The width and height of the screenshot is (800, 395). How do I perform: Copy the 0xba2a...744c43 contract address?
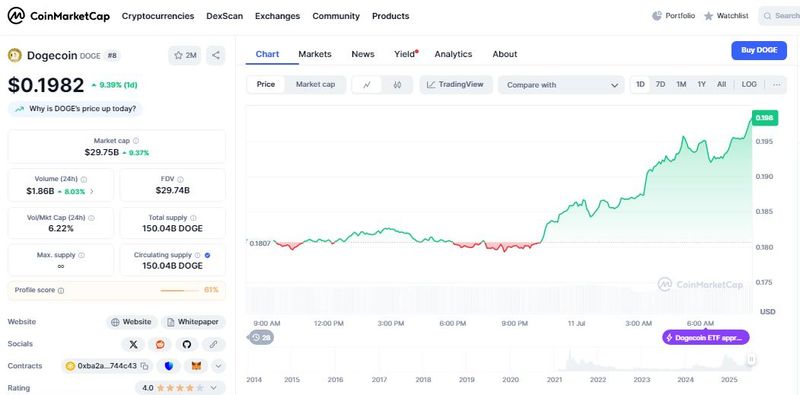pos(145,366)
